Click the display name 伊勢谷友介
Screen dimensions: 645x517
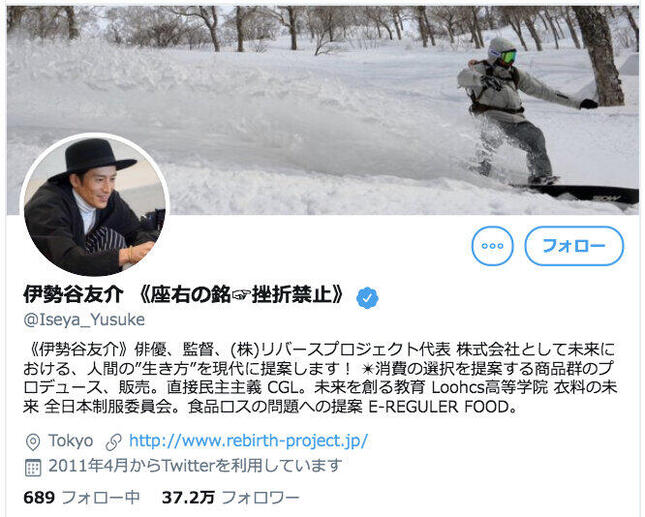coord(73,294)
